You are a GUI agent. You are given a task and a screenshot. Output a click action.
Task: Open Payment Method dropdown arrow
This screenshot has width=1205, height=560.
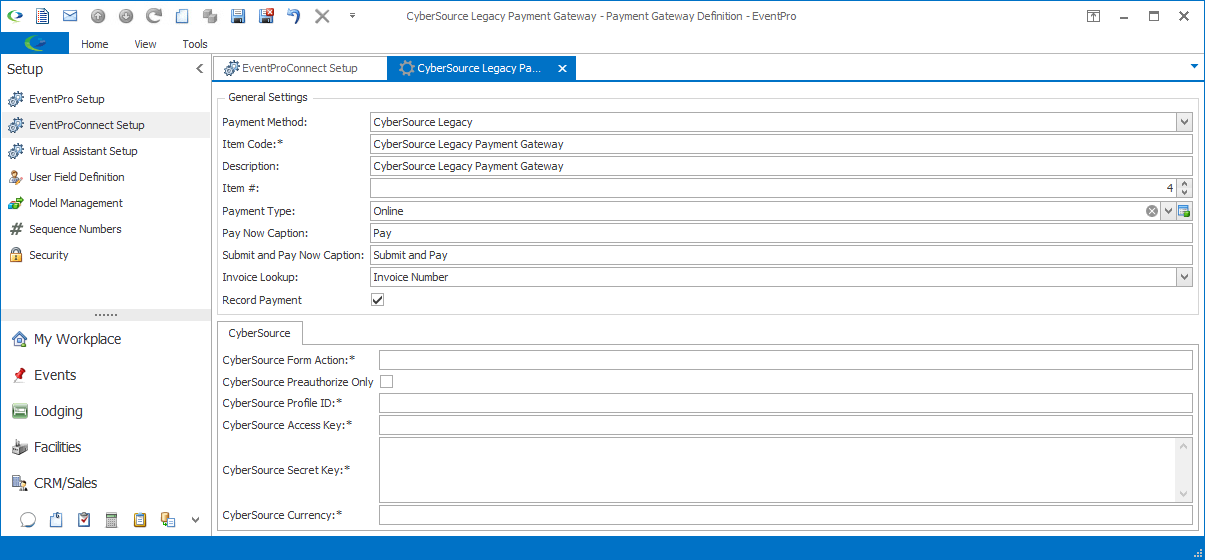pos(1184,122)
